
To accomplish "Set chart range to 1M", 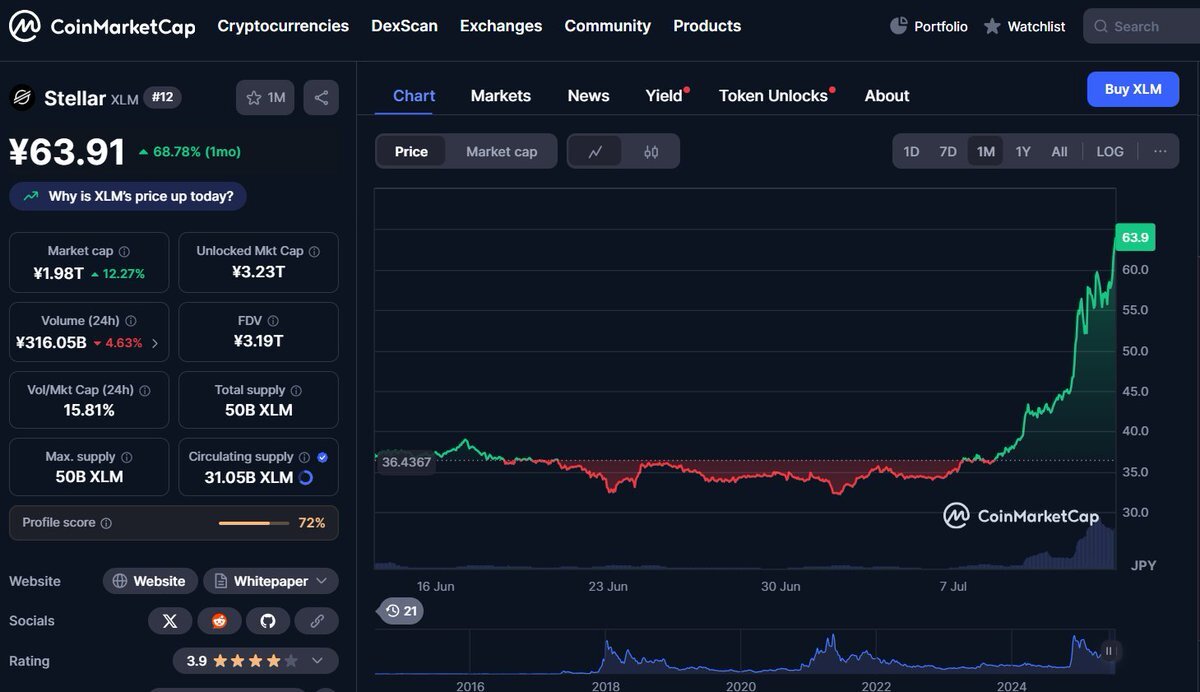I will 986,152.
